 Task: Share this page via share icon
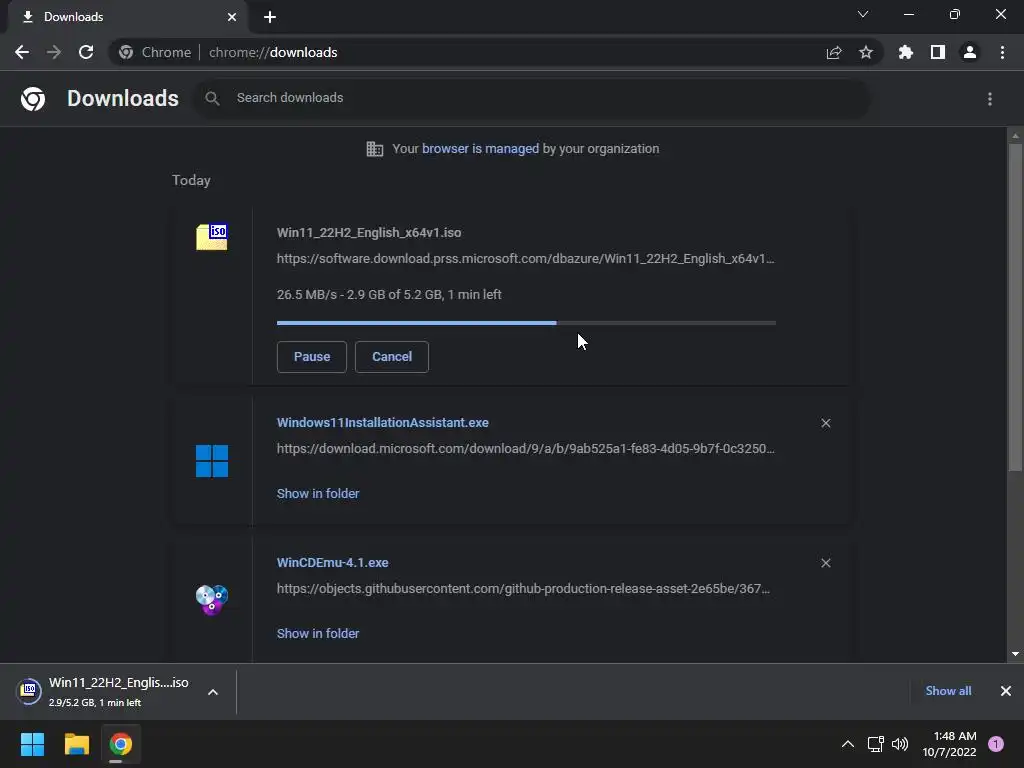(834, 52)
